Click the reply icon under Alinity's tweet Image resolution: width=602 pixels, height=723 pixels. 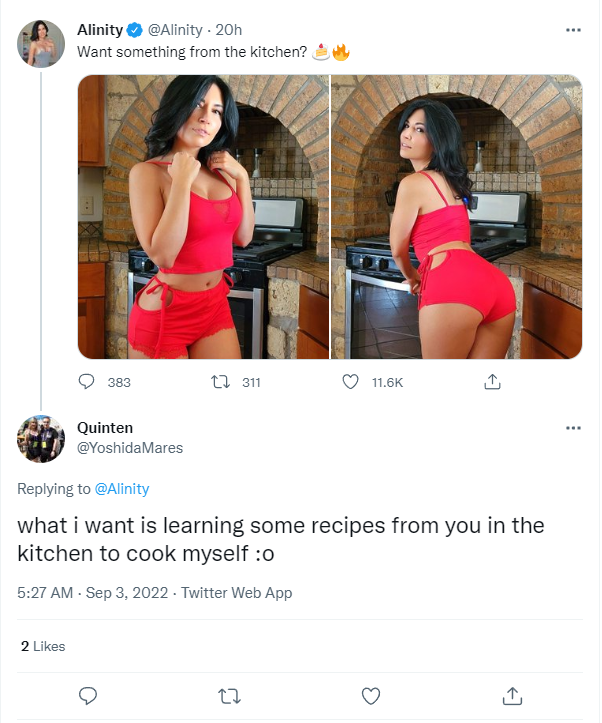pyautogui.click(x=86, y=382)
